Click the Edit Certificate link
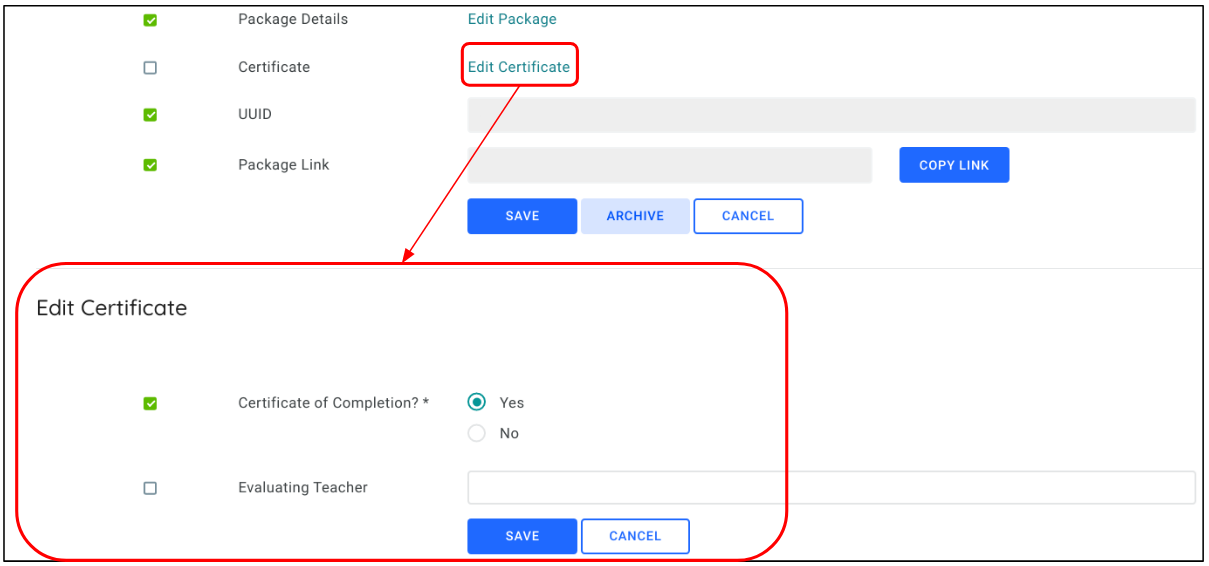 (519, 67)
